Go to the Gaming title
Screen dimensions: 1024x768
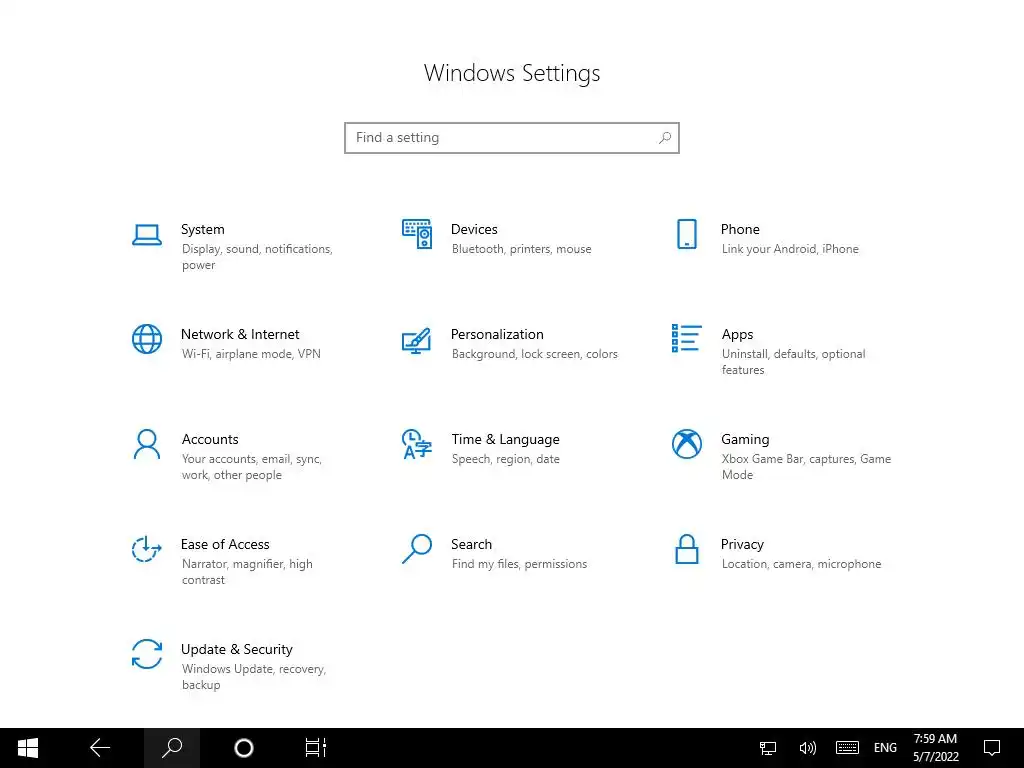coord(745,440)
